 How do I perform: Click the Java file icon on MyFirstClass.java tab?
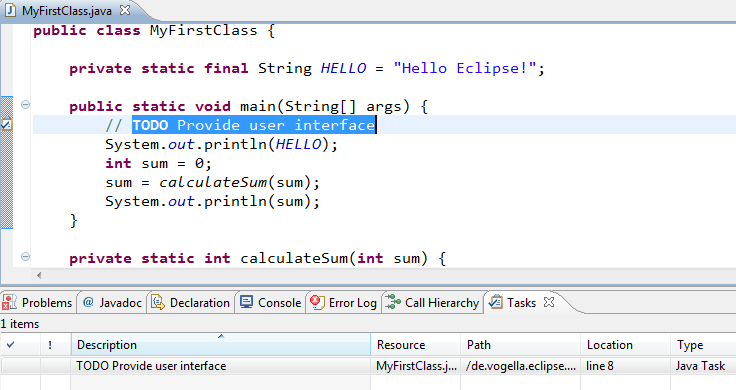pos(10,10)
